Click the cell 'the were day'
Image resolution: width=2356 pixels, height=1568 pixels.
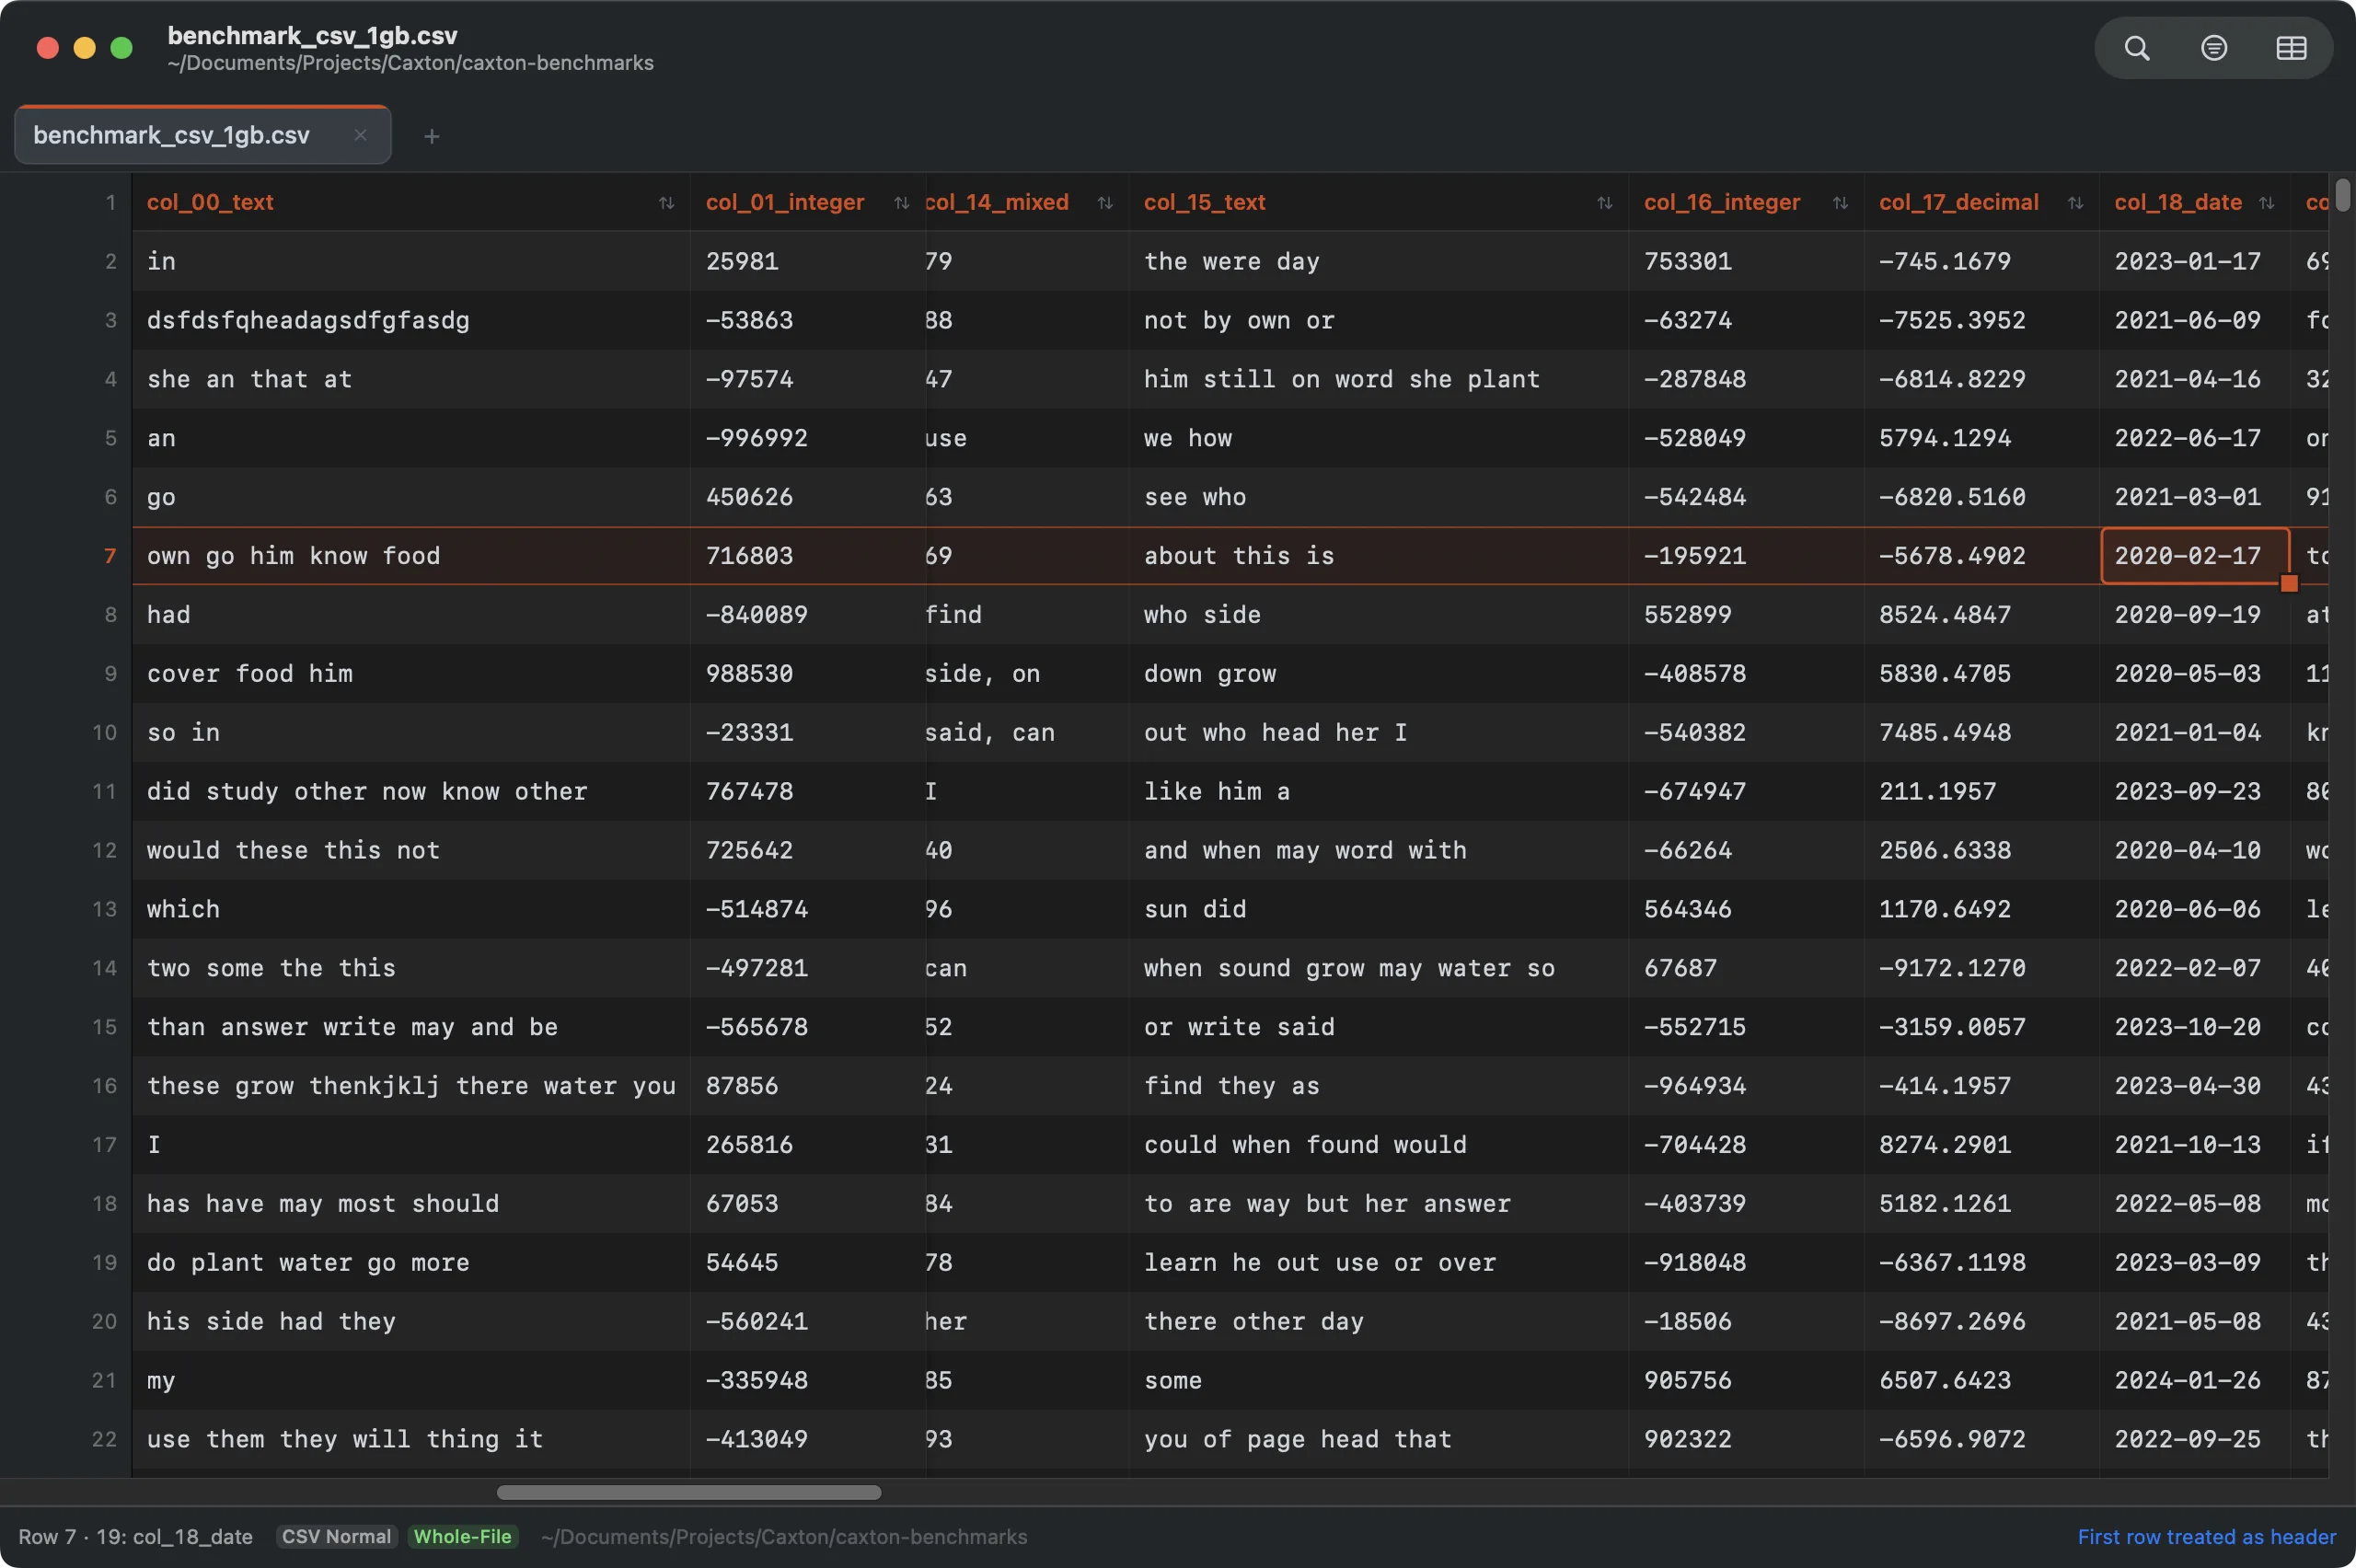pyautogui.click(x=1379, y=261)
